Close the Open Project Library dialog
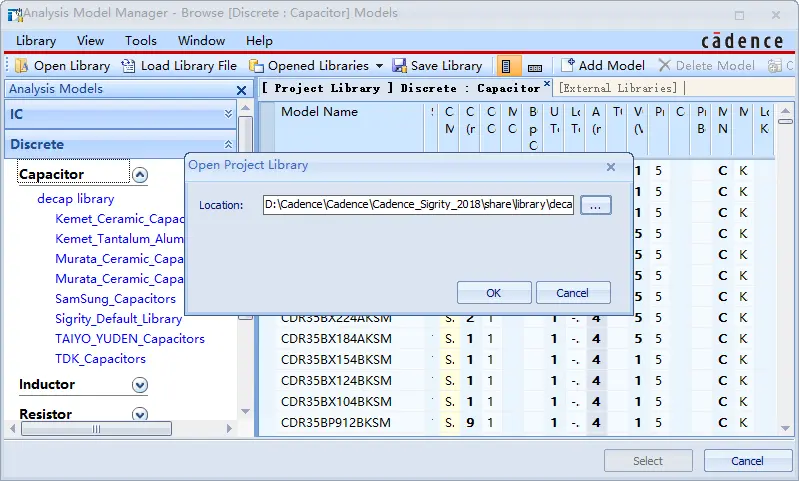Image resolution: width=799 pixels, height=481 pixels. pyautogui.click(x=611, y=167)
